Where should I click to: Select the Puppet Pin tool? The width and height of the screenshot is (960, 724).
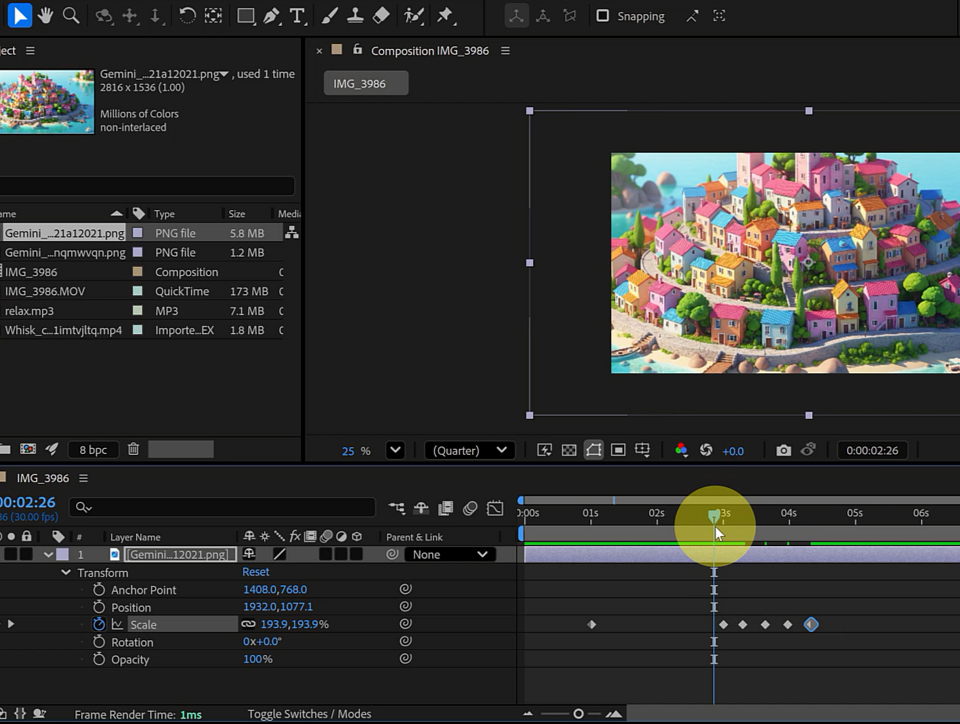point(445,16)
